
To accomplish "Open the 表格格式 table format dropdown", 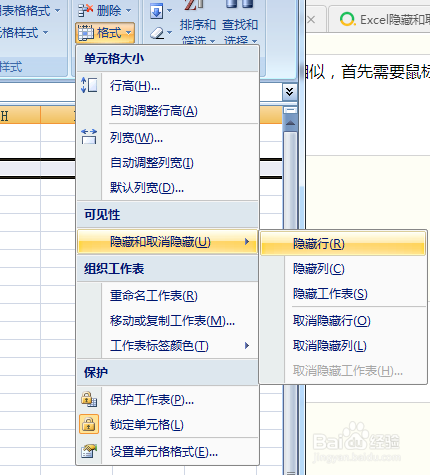I will [x=30, y=11].
